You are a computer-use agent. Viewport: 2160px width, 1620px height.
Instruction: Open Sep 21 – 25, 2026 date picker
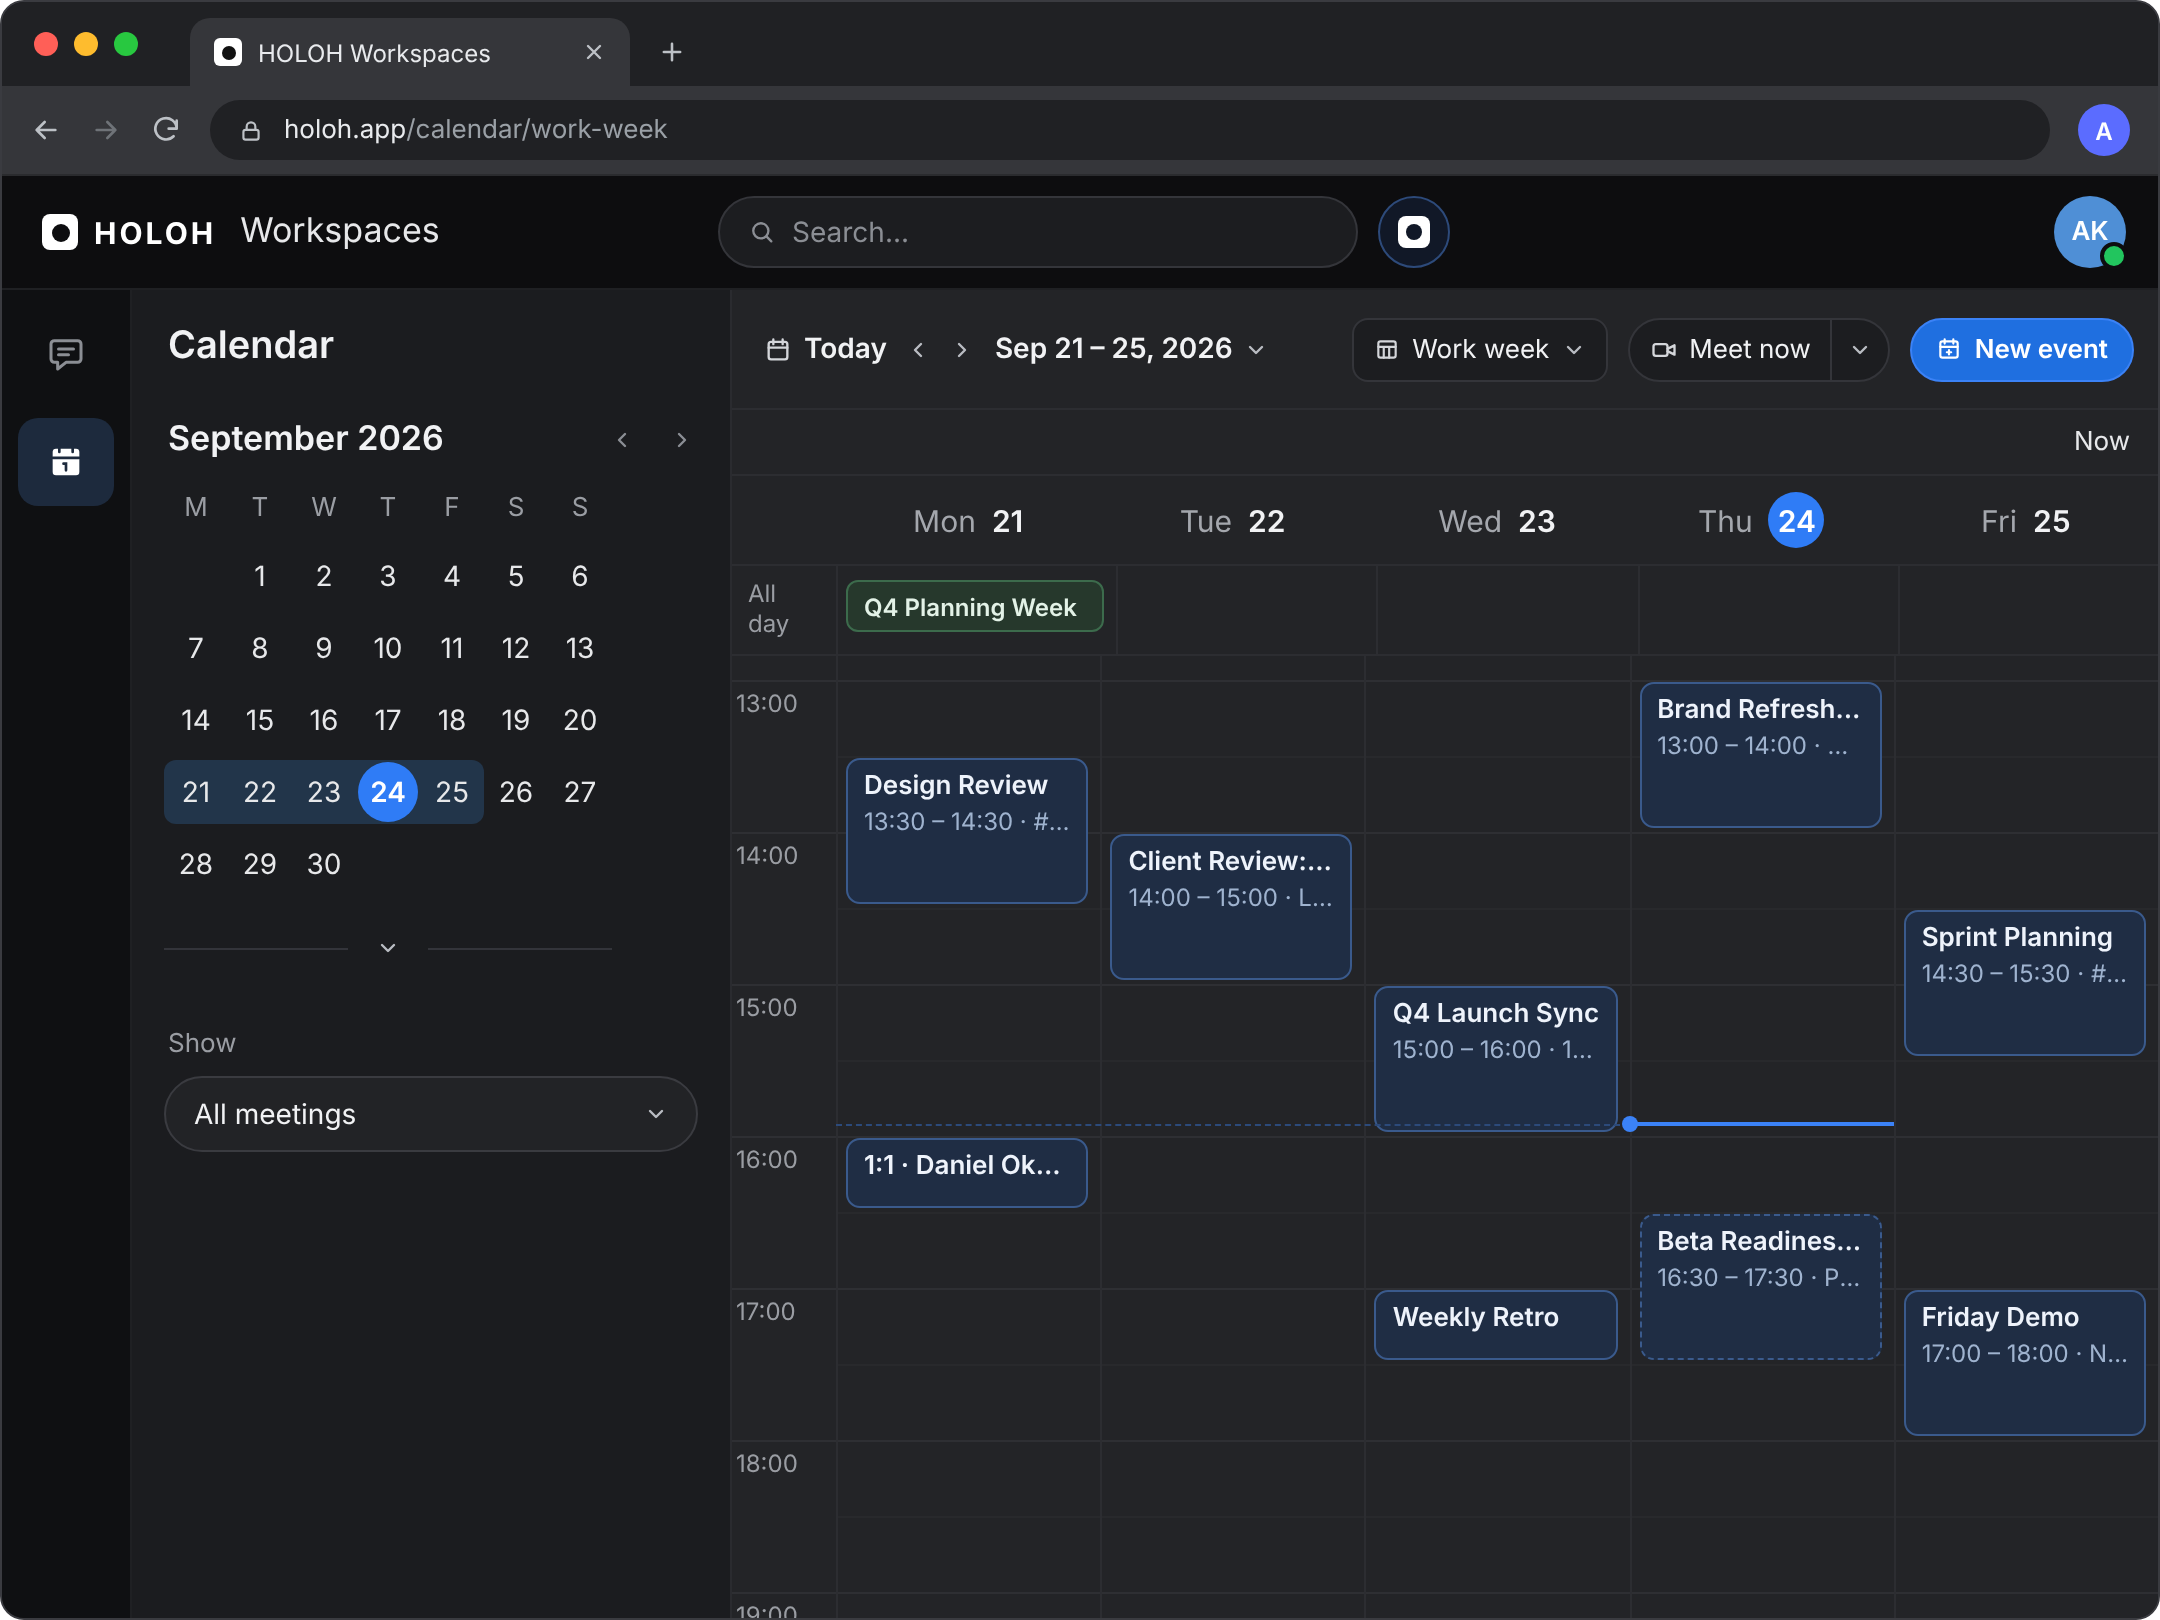pos(1130,349)
